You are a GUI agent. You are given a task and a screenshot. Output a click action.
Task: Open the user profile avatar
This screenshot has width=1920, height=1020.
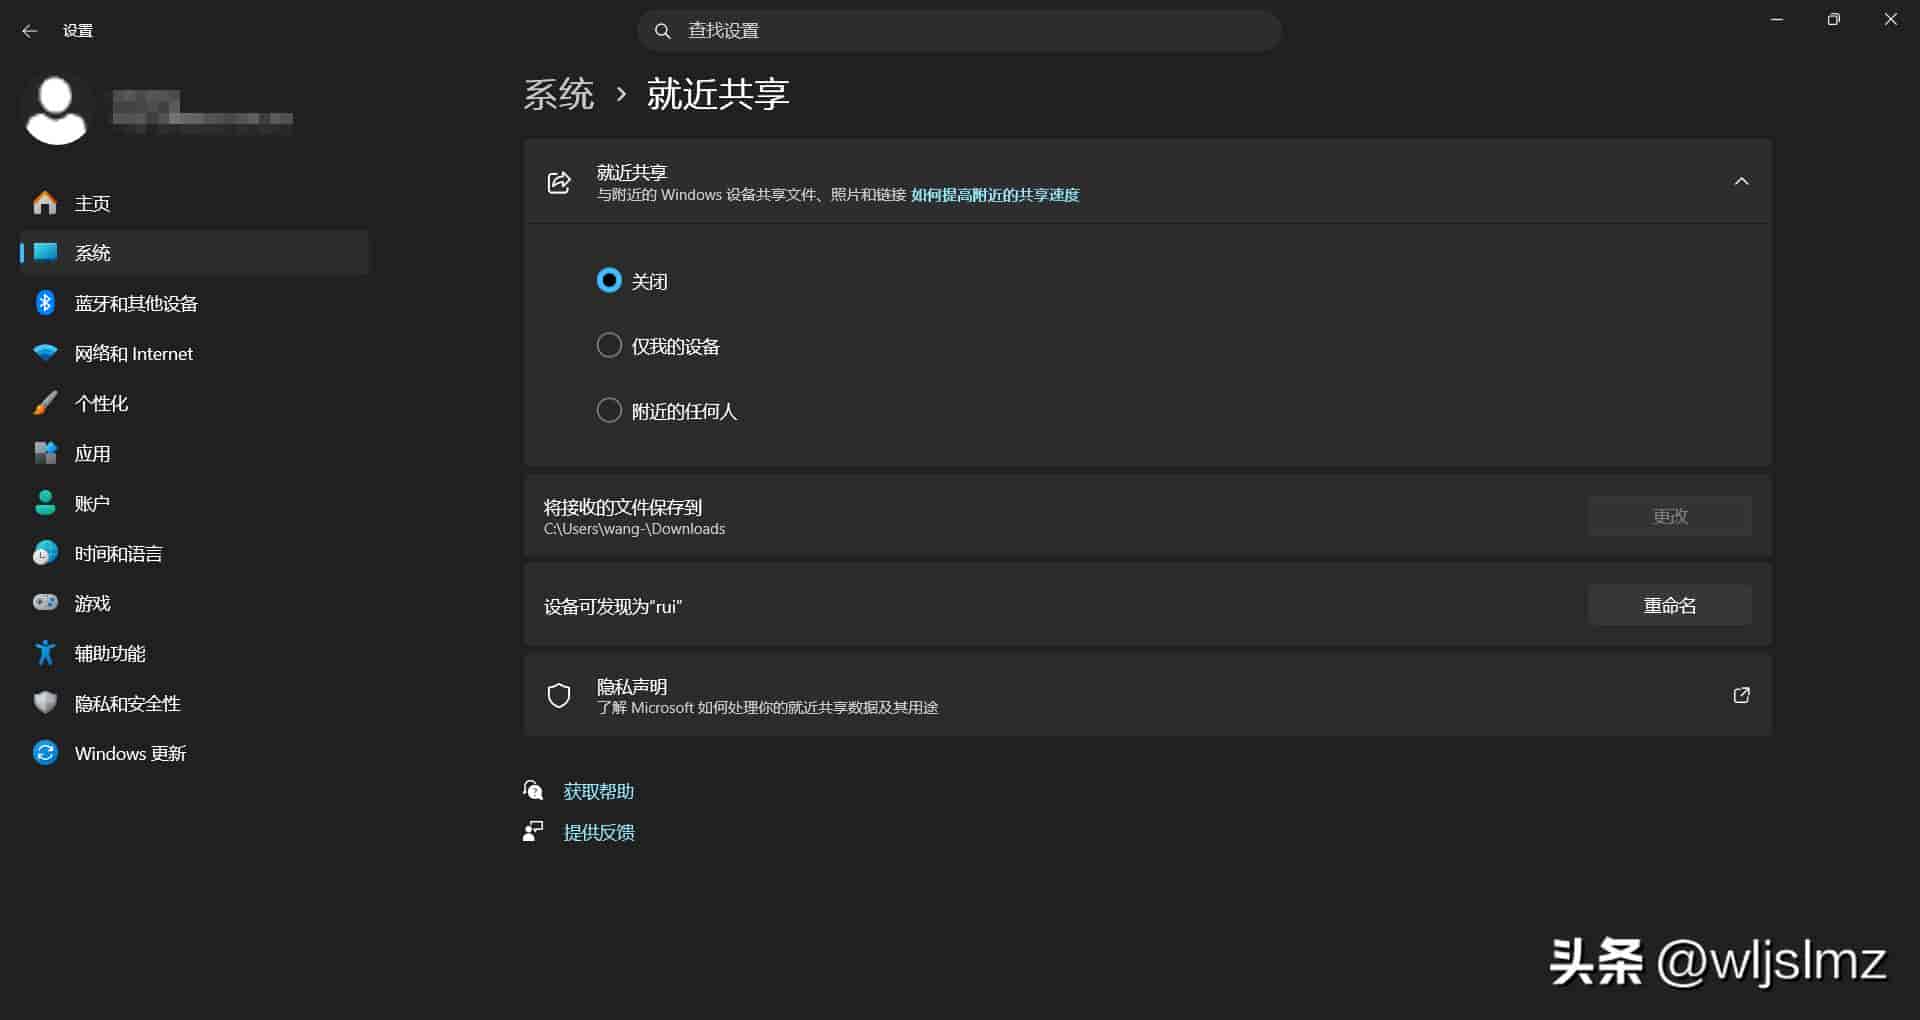coord(56,110)
